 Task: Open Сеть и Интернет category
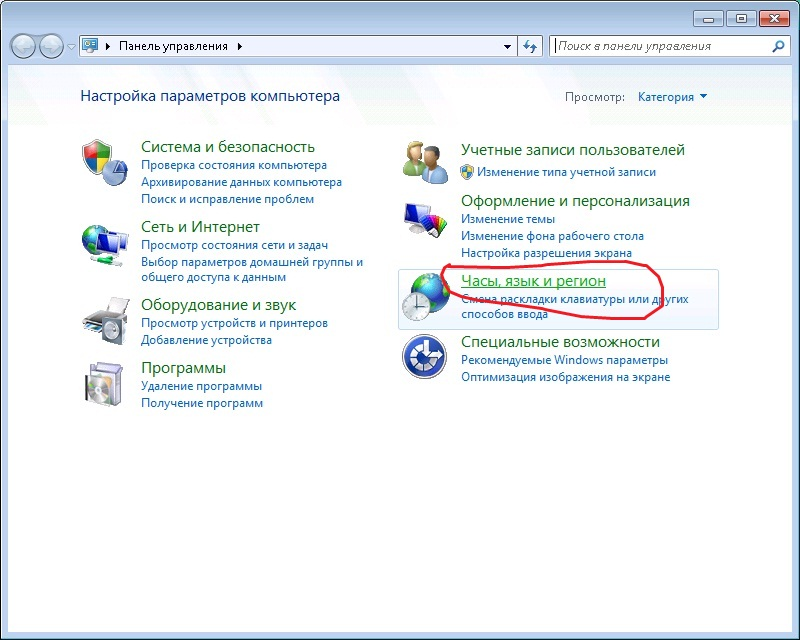tap(200, 227)
